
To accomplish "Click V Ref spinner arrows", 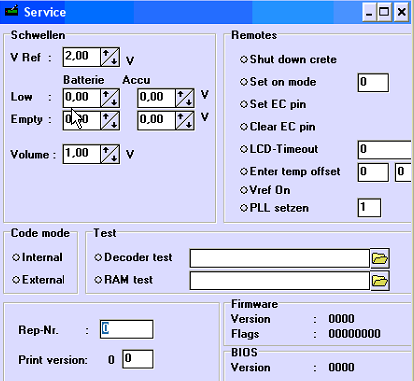I will [110, 57].
